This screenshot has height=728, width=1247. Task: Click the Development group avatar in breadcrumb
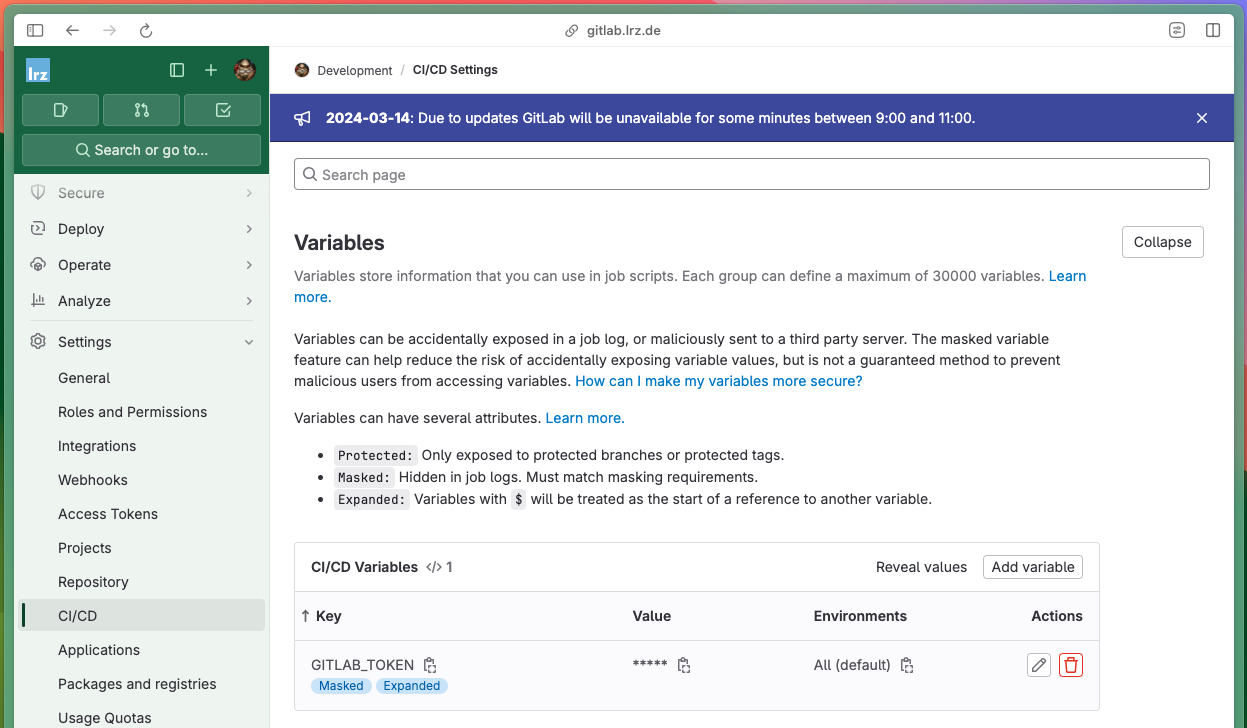pos(302,70)
